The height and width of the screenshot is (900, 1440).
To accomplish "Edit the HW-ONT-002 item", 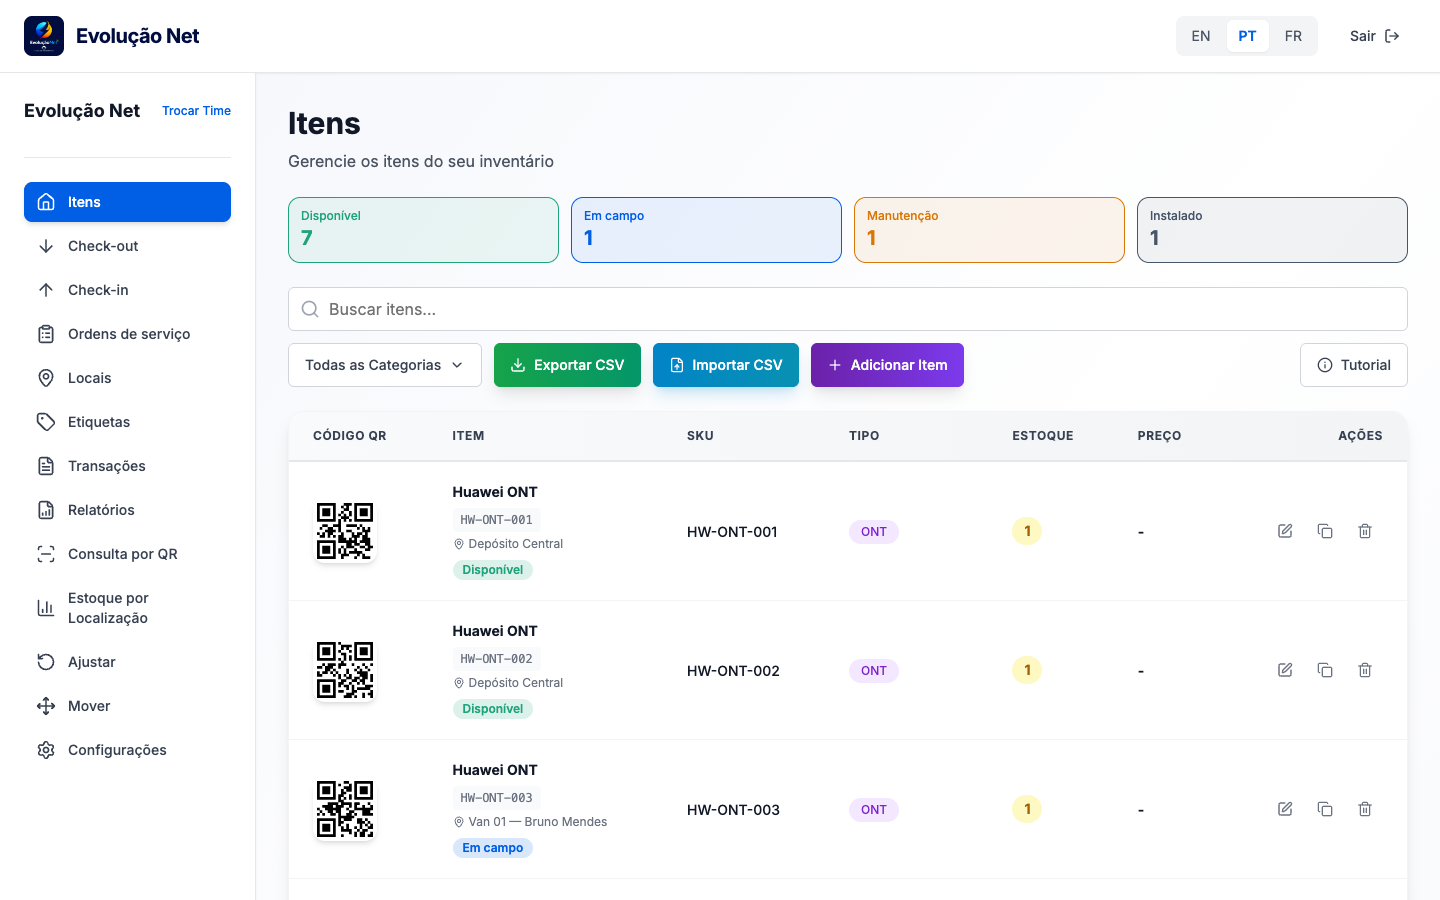I will [x=1285, y=670].
